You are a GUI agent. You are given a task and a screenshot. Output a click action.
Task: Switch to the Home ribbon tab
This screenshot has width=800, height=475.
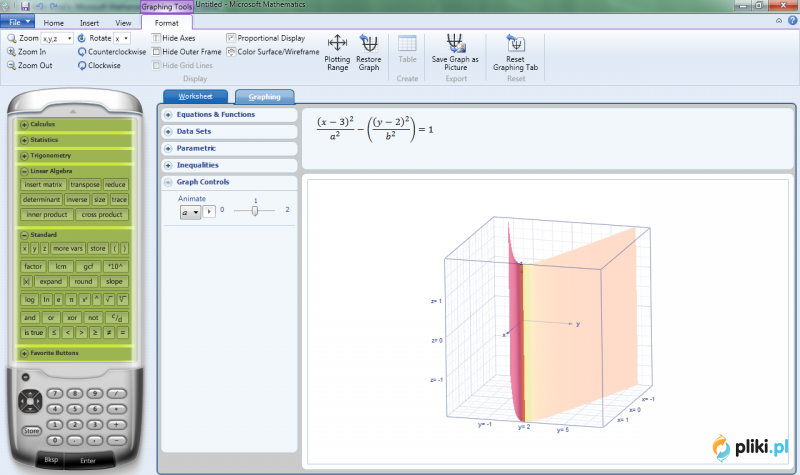(x=54, y=23)
